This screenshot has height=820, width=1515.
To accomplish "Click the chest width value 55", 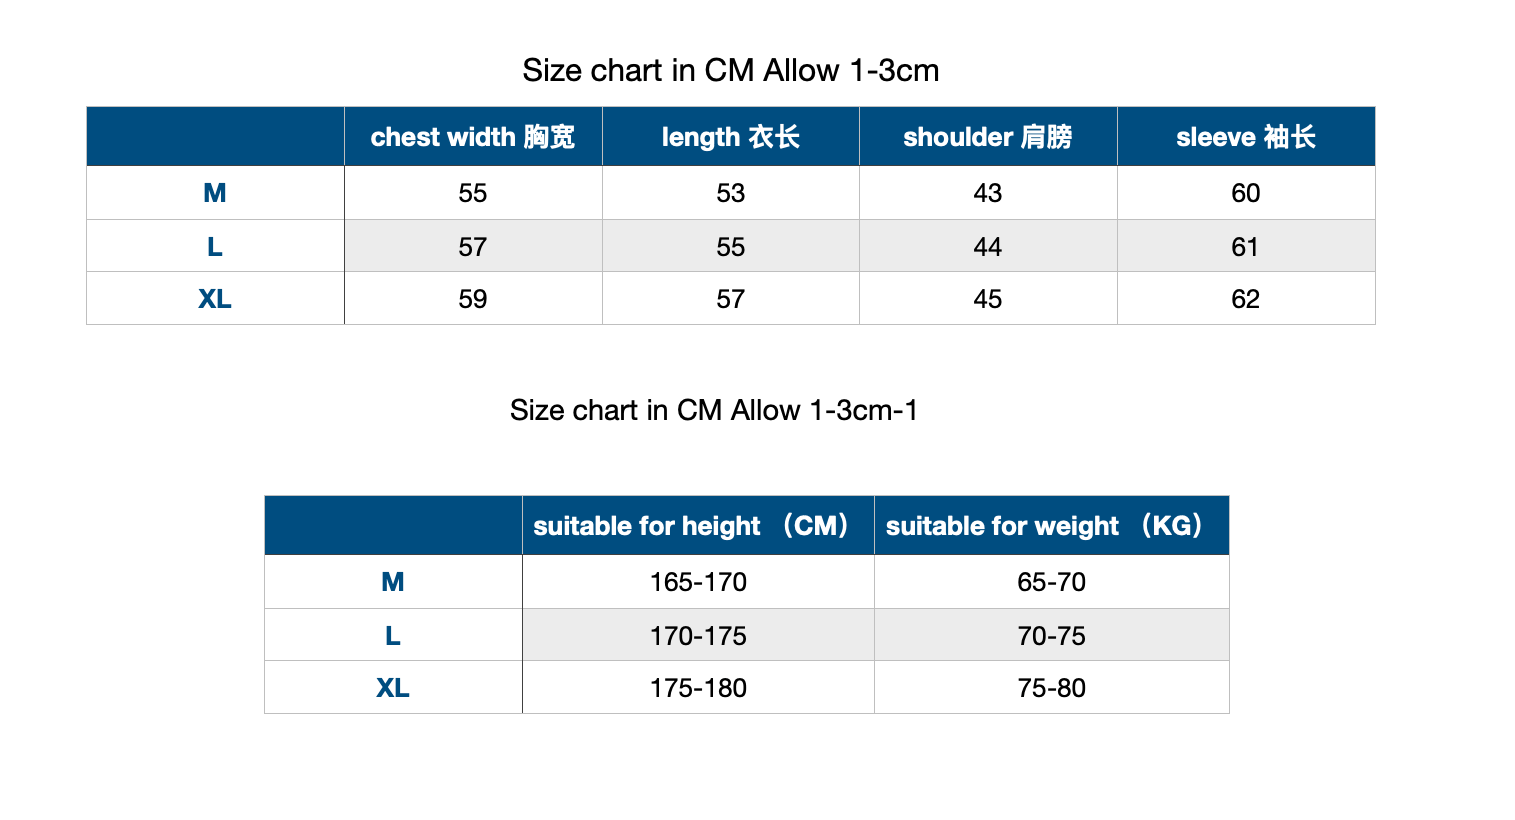I will [x=473, y=193].
